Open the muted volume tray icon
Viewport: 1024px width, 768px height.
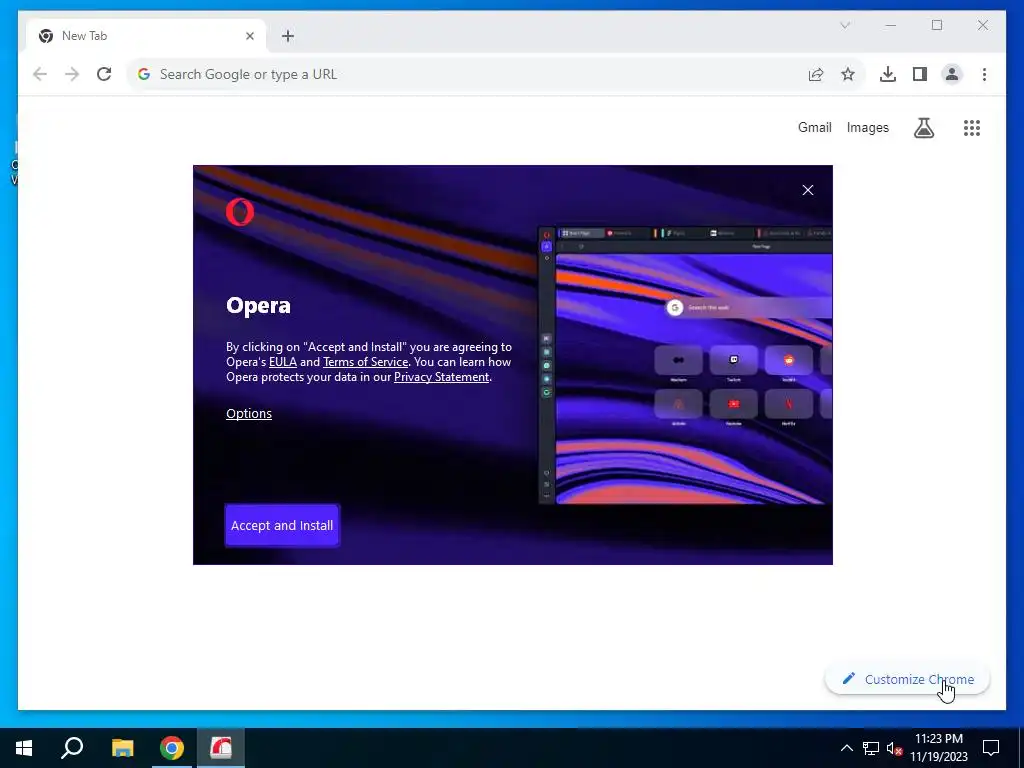(894, 748)
